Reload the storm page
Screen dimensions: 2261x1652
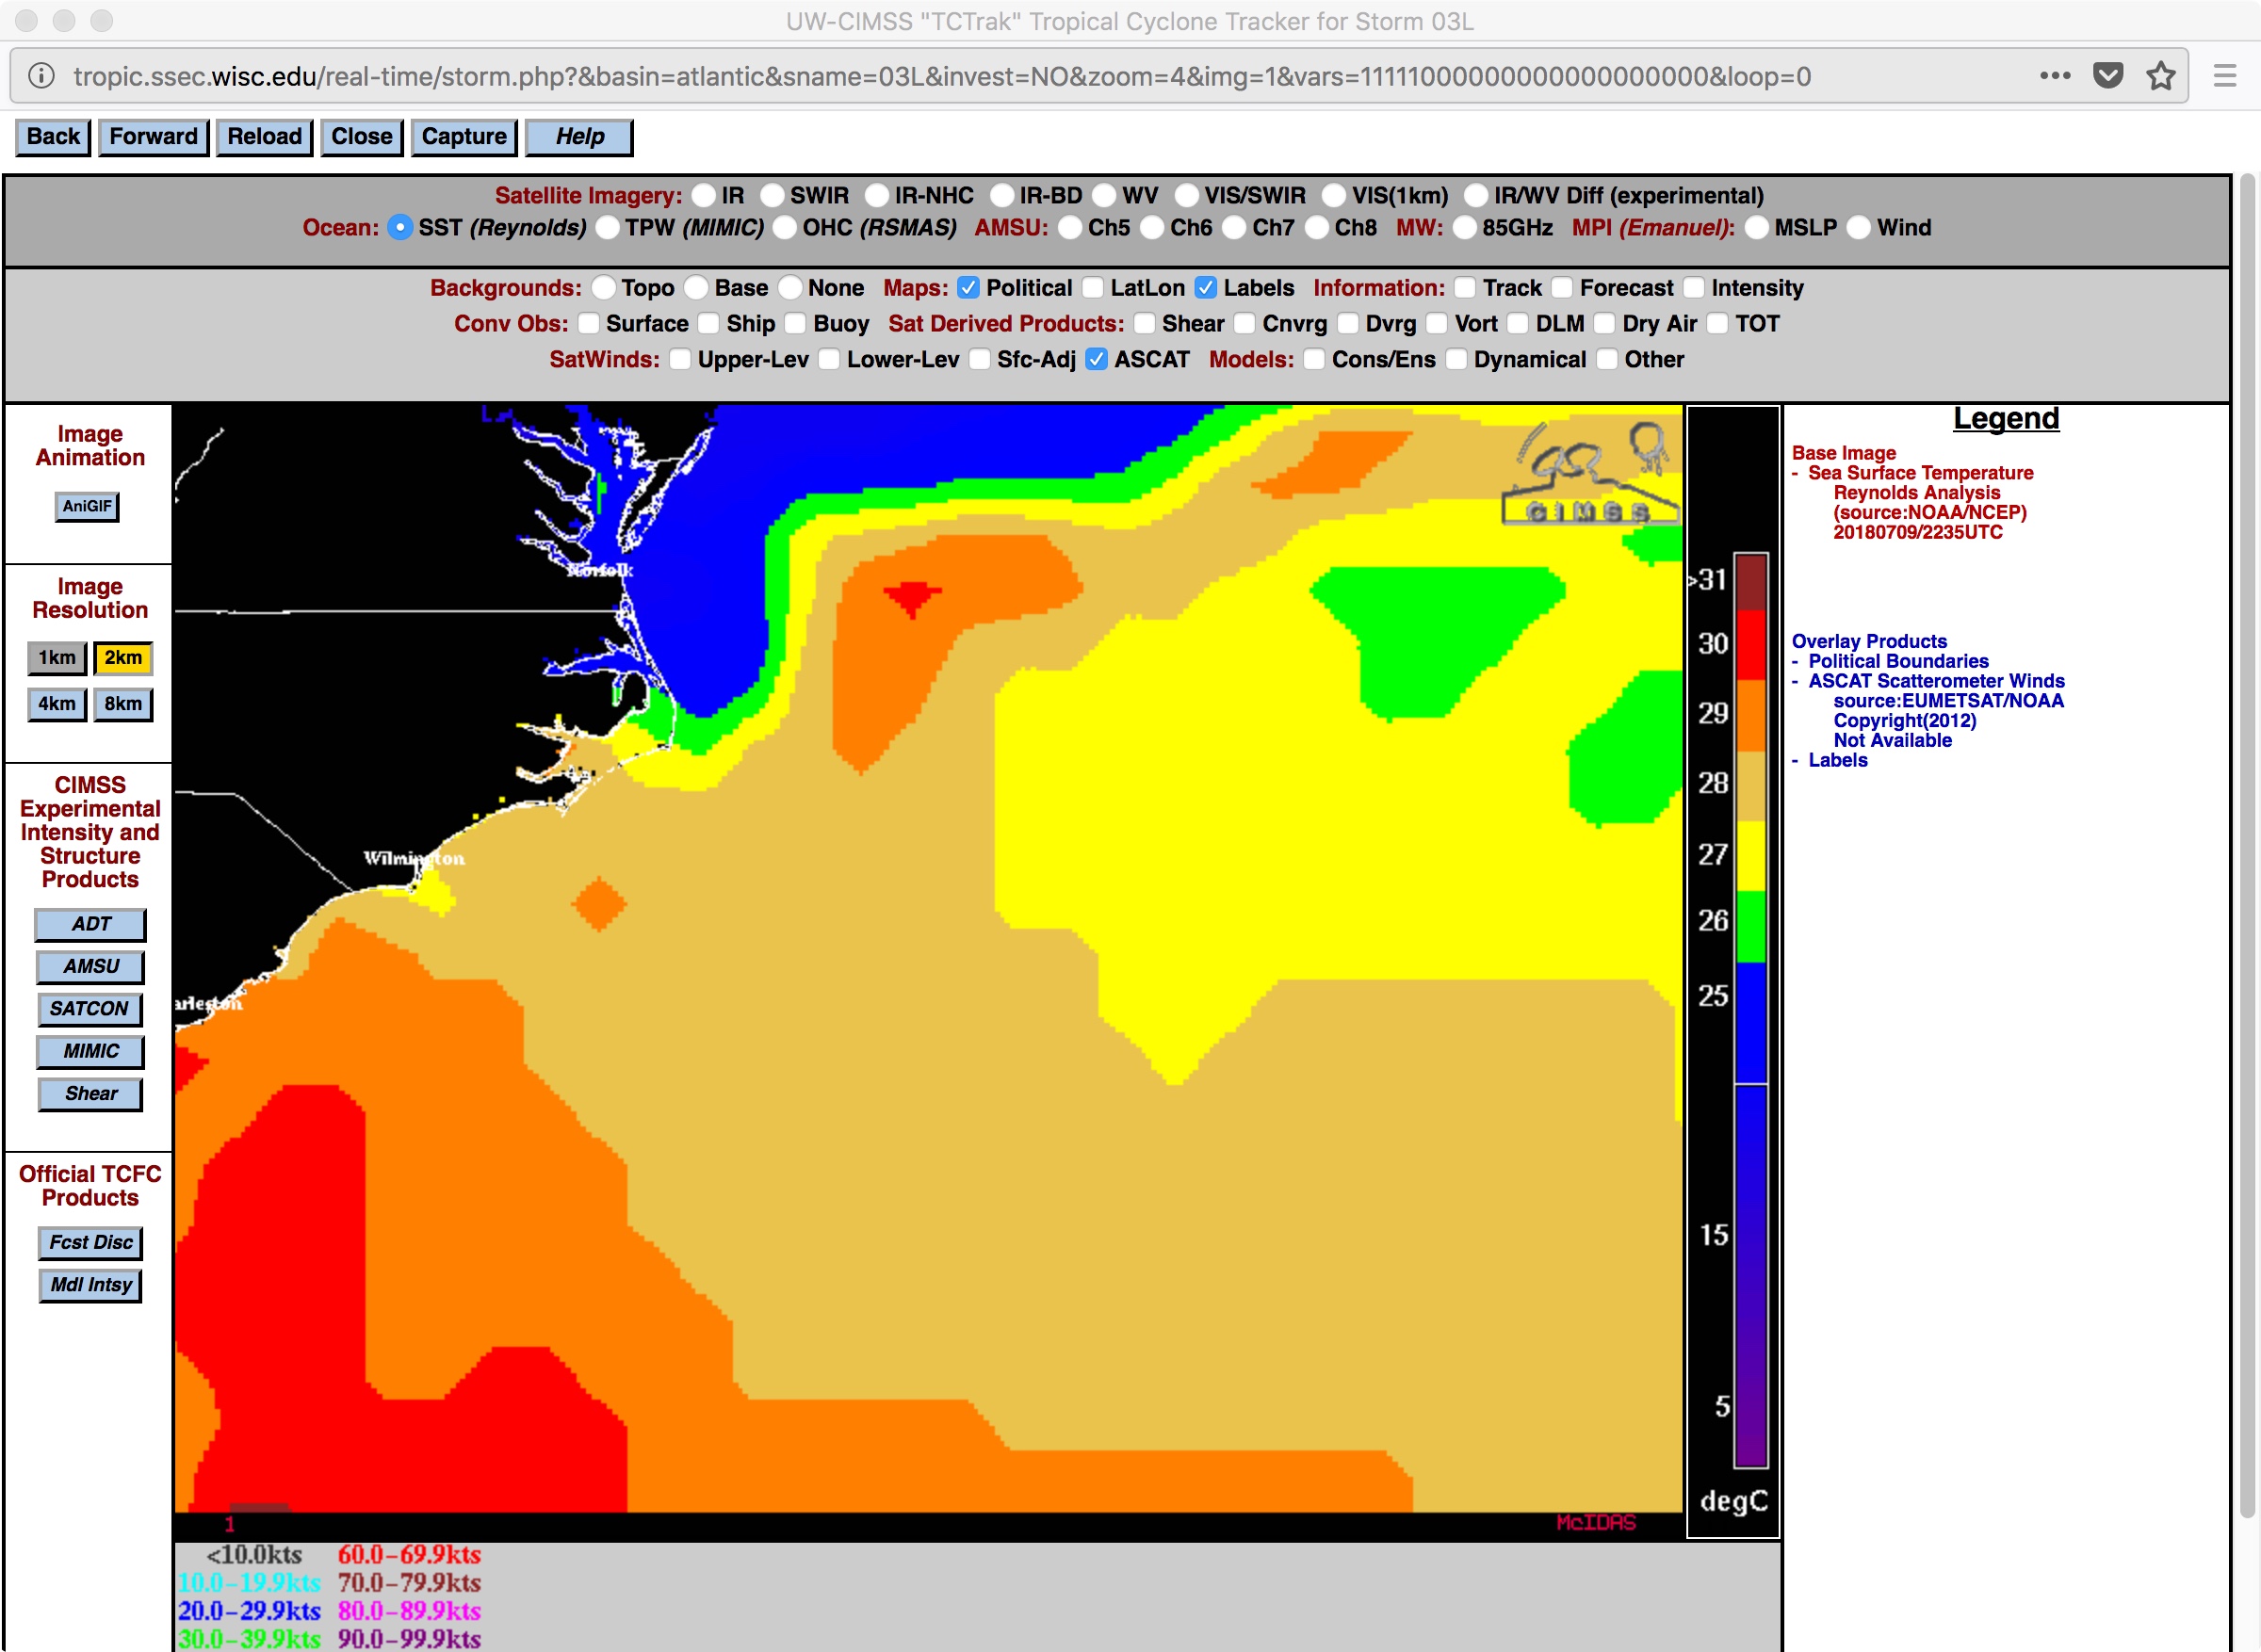coord(264,137)
